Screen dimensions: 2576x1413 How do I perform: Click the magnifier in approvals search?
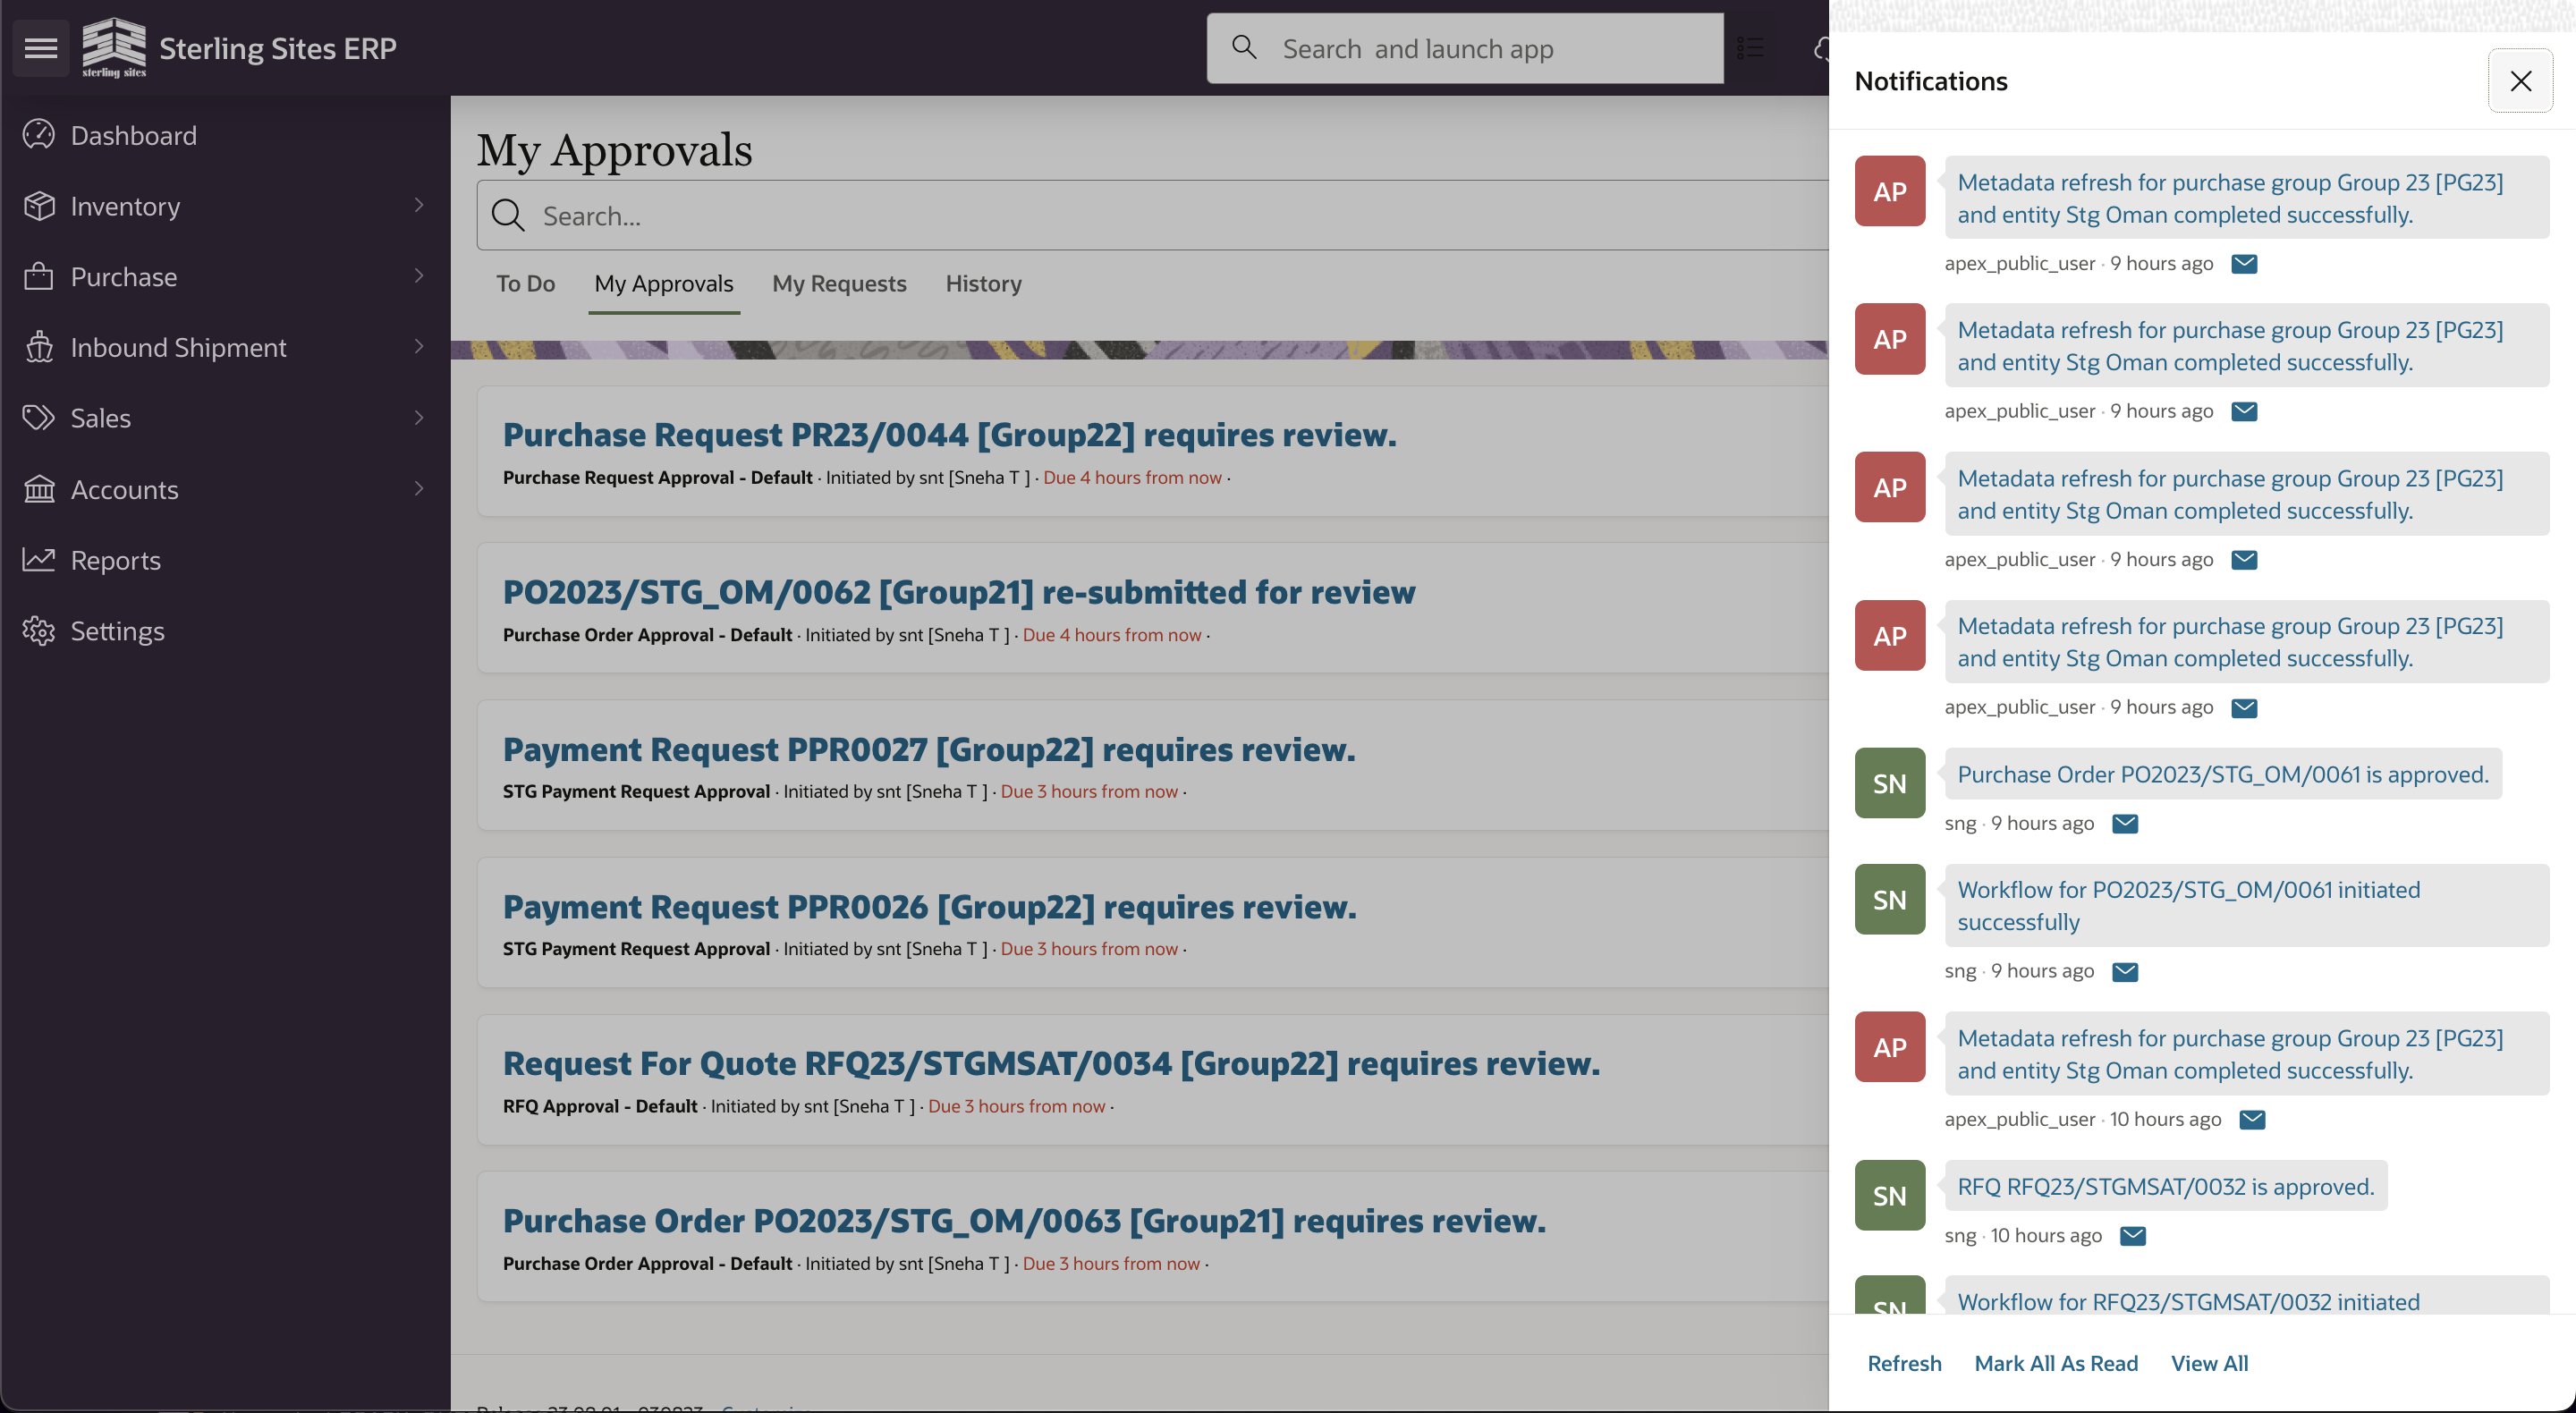click(508, 215)
